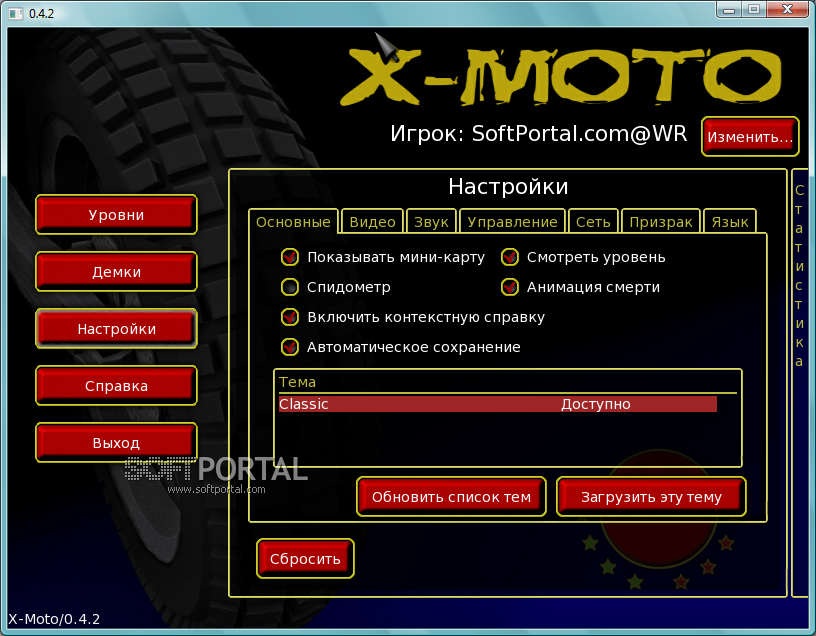This screenshot has height=636, width=816.
Task: Click the Сбросить button
Action: (x=305, y=558)
